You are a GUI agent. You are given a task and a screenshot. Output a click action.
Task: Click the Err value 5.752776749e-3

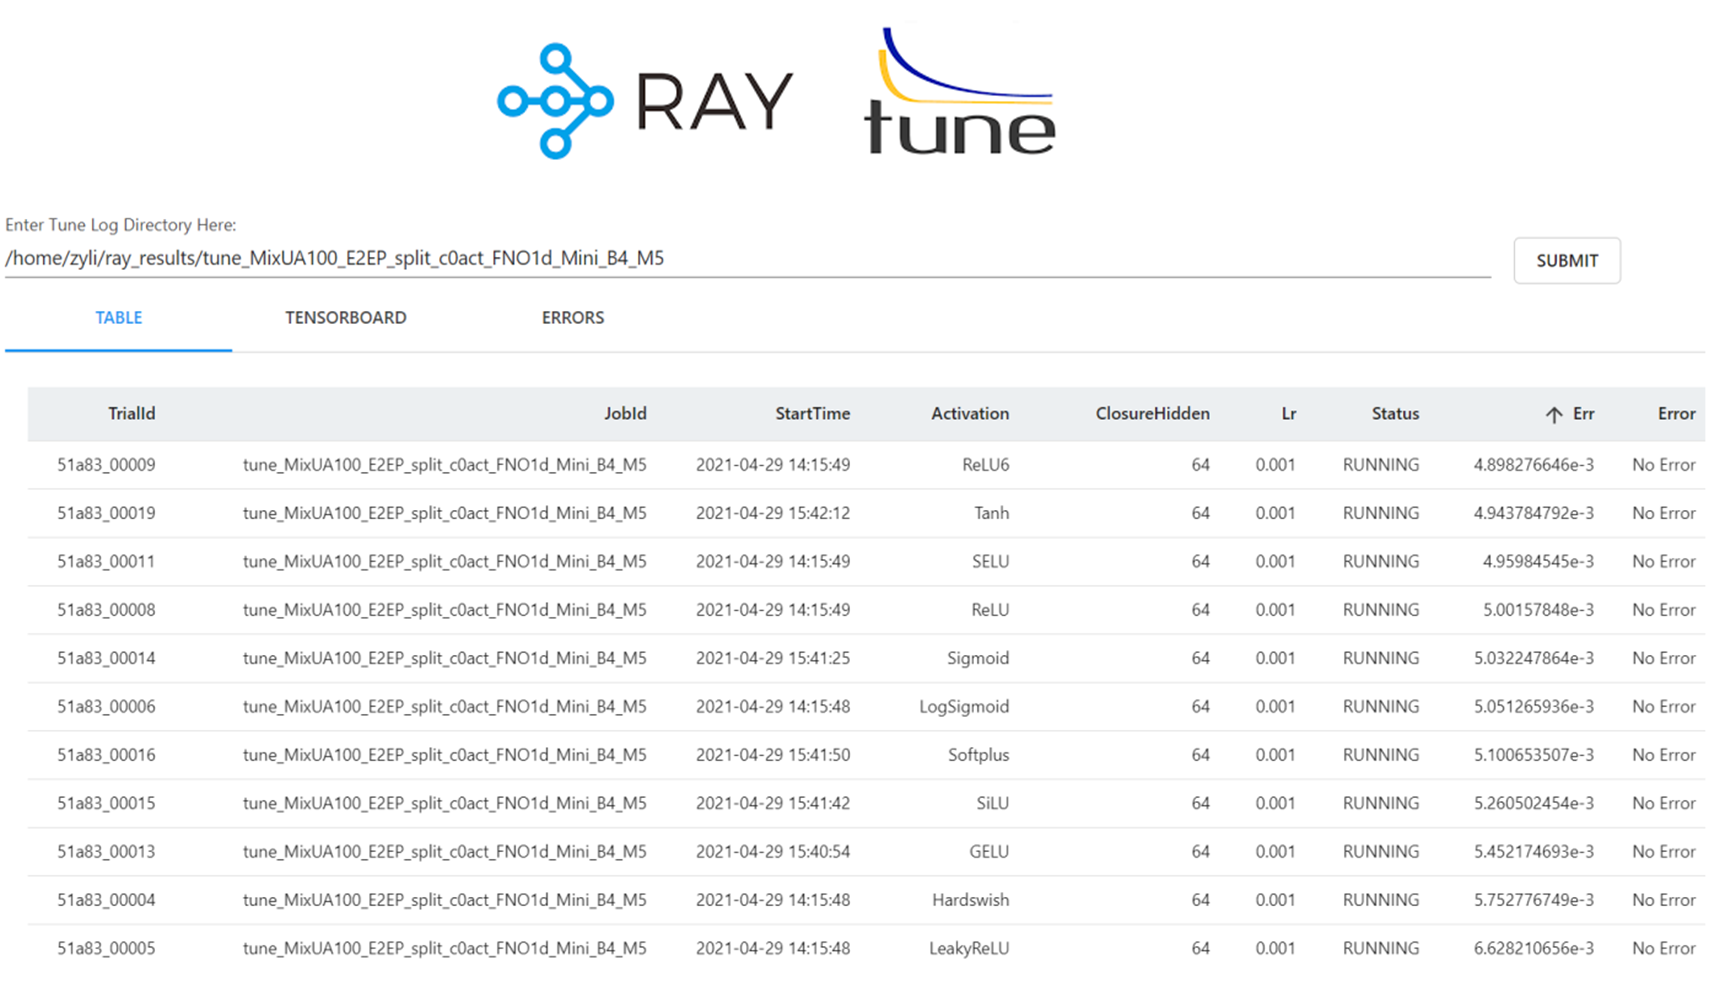tap(1533, 900)
